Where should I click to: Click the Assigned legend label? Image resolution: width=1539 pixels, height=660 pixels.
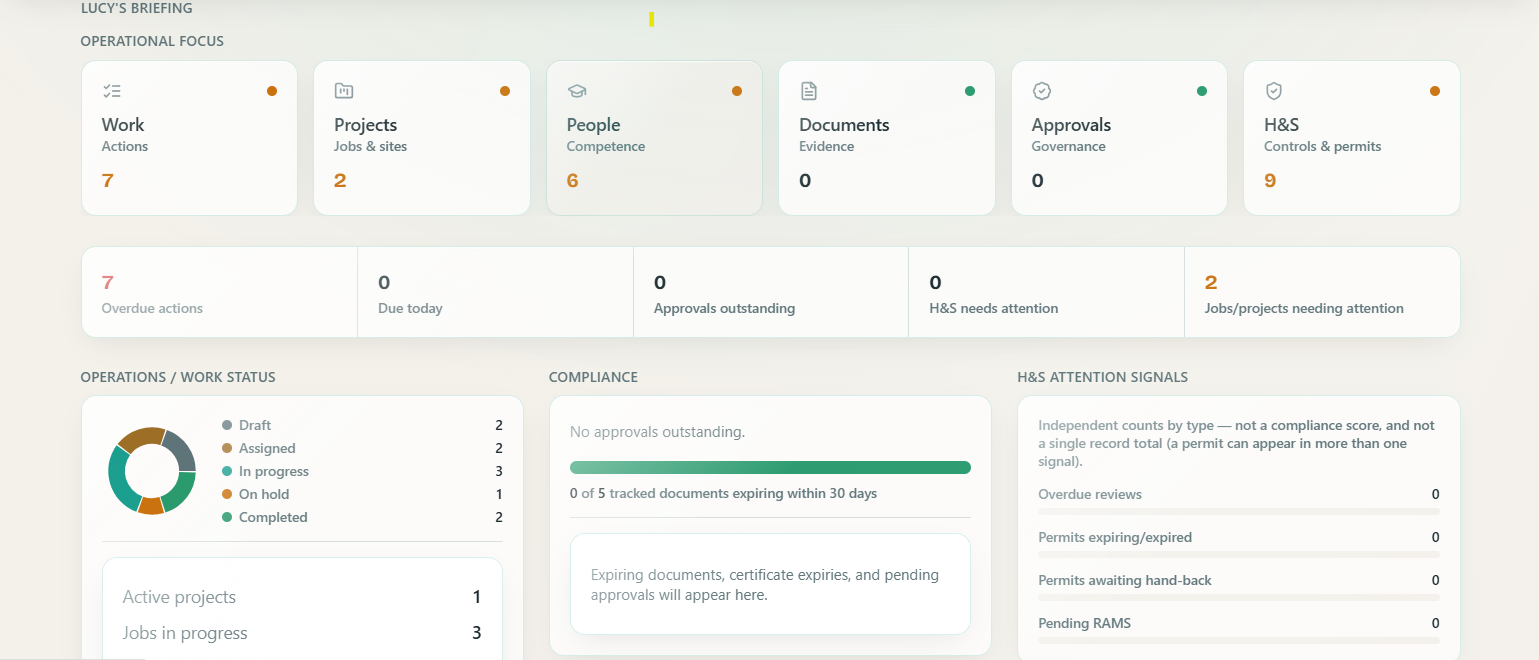(x=267, y=448)
